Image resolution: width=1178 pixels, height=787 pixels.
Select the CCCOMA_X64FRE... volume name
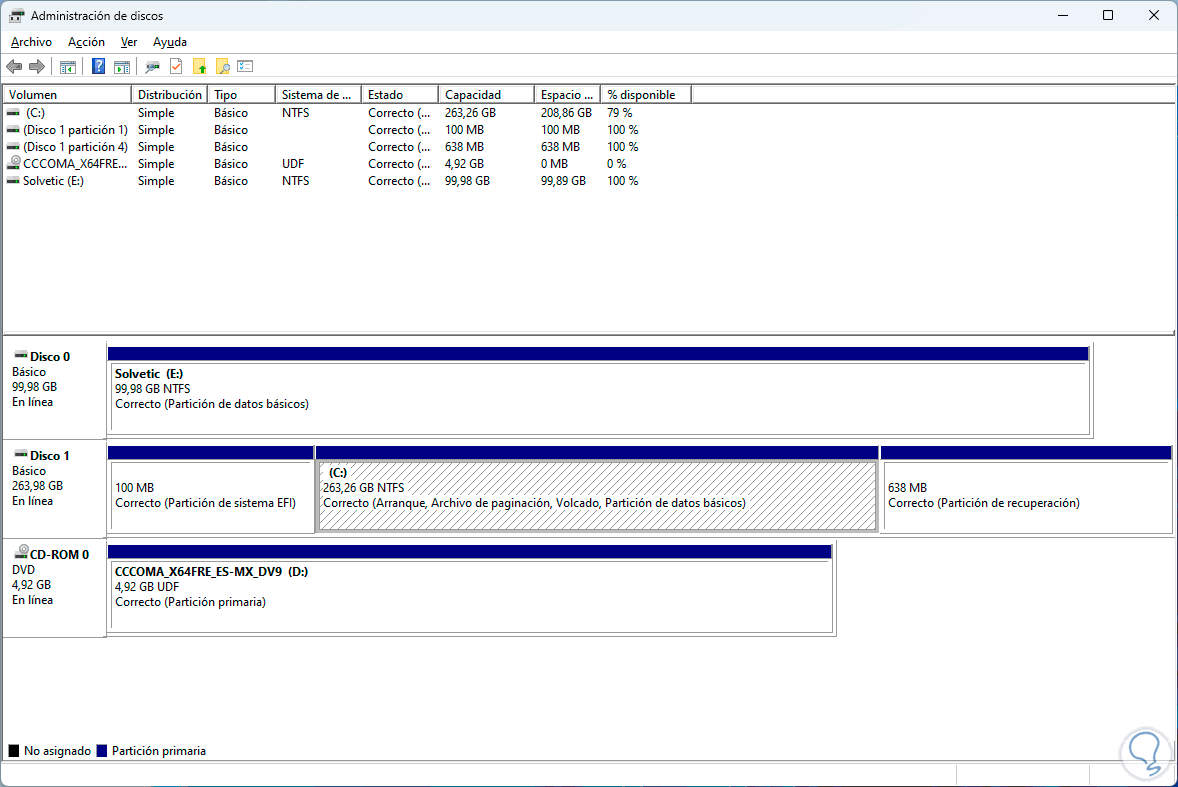[75, 164]
